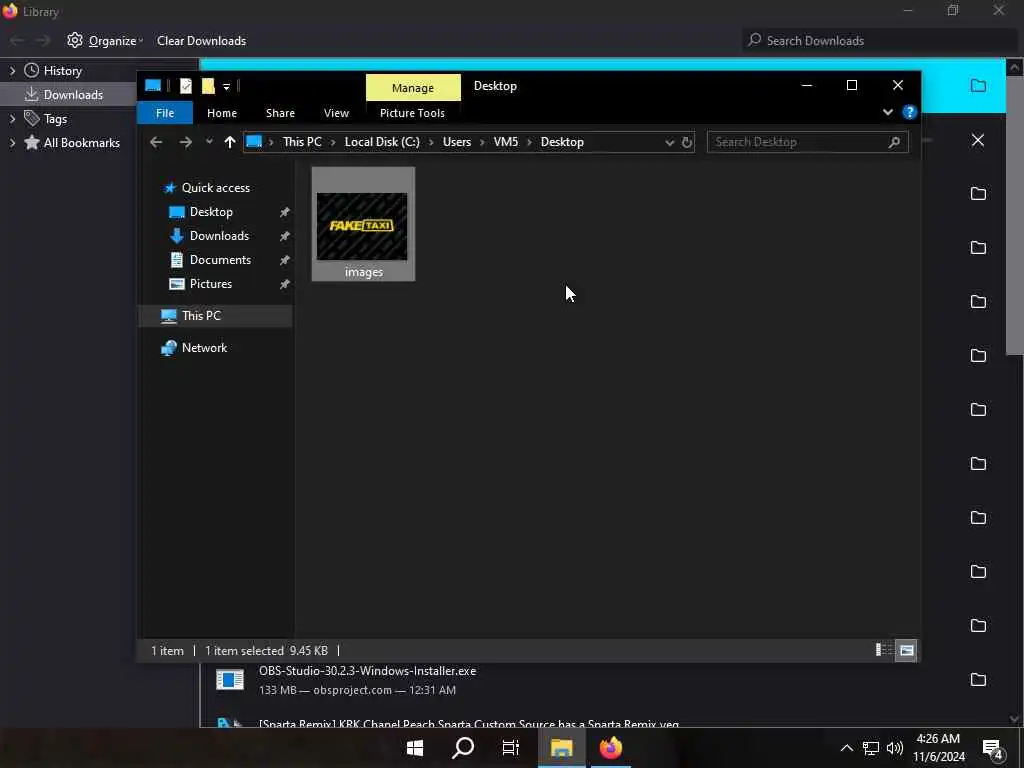Select Tags in Library sidebar

[x=55, y=119]
